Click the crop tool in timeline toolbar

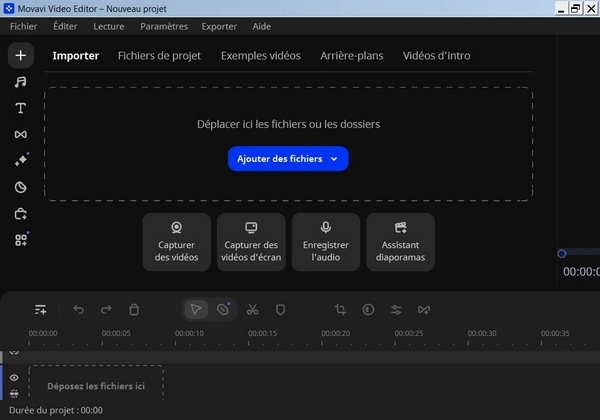click(341, 310)
